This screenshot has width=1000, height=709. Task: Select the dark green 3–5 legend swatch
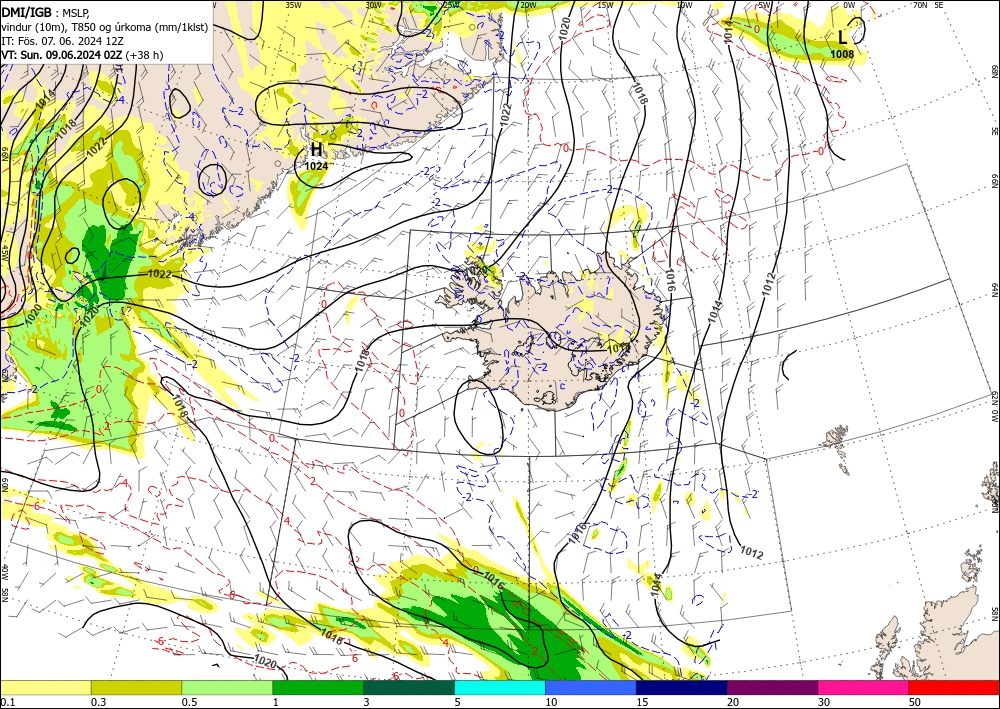(409, 687)
